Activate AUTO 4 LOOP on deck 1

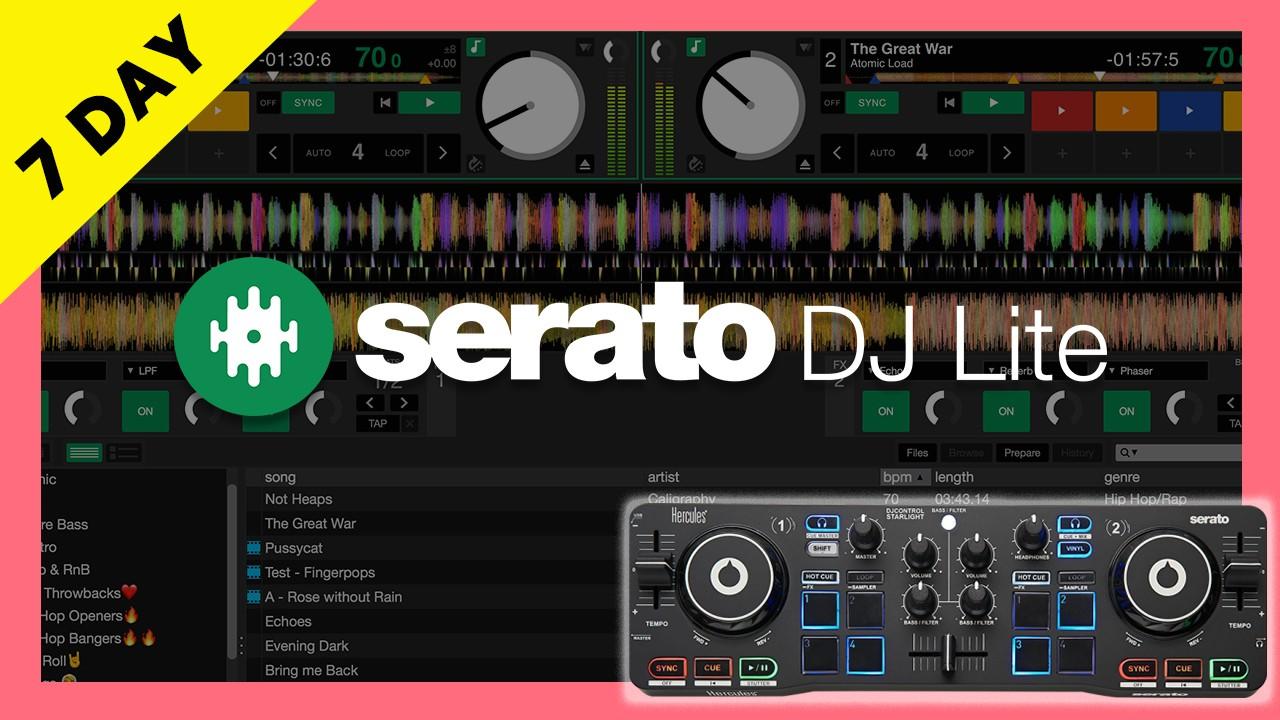click(358, 153)
